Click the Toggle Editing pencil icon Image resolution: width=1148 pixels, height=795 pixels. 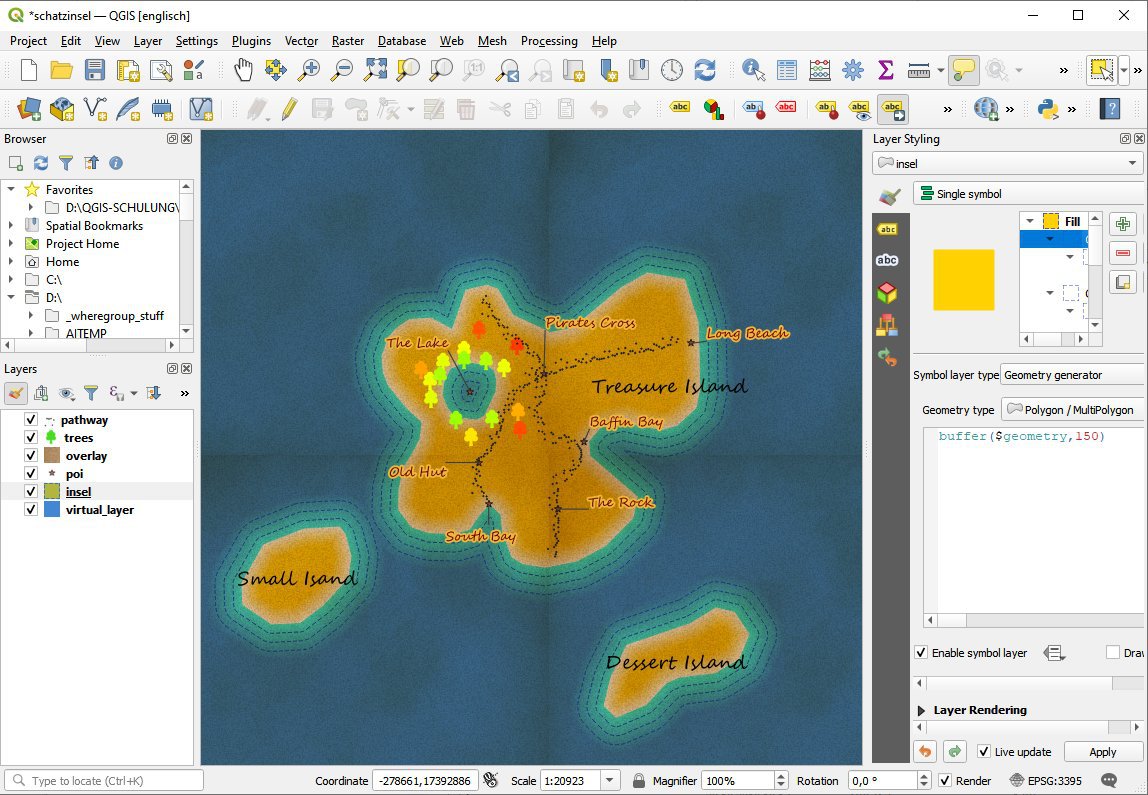289,108
